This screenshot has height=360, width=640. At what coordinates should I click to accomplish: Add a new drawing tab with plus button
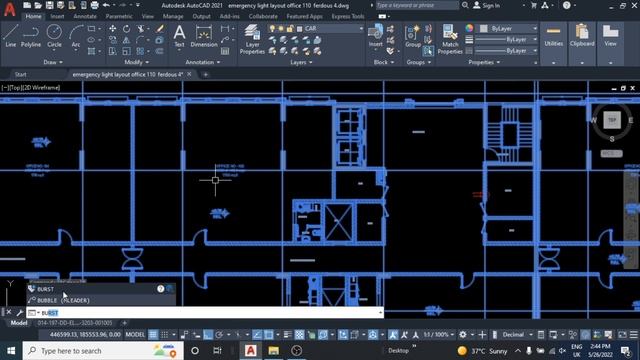click(205, 74)
